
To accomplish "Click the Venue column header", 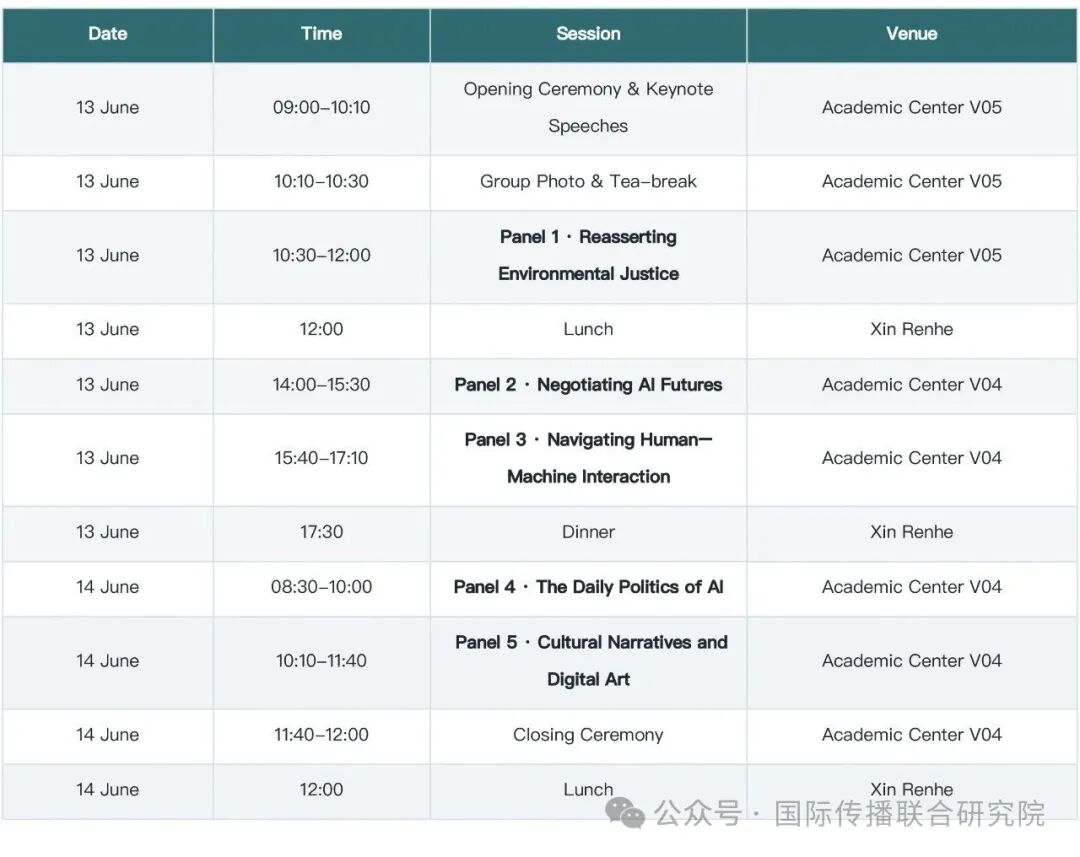I will [911, 34].
